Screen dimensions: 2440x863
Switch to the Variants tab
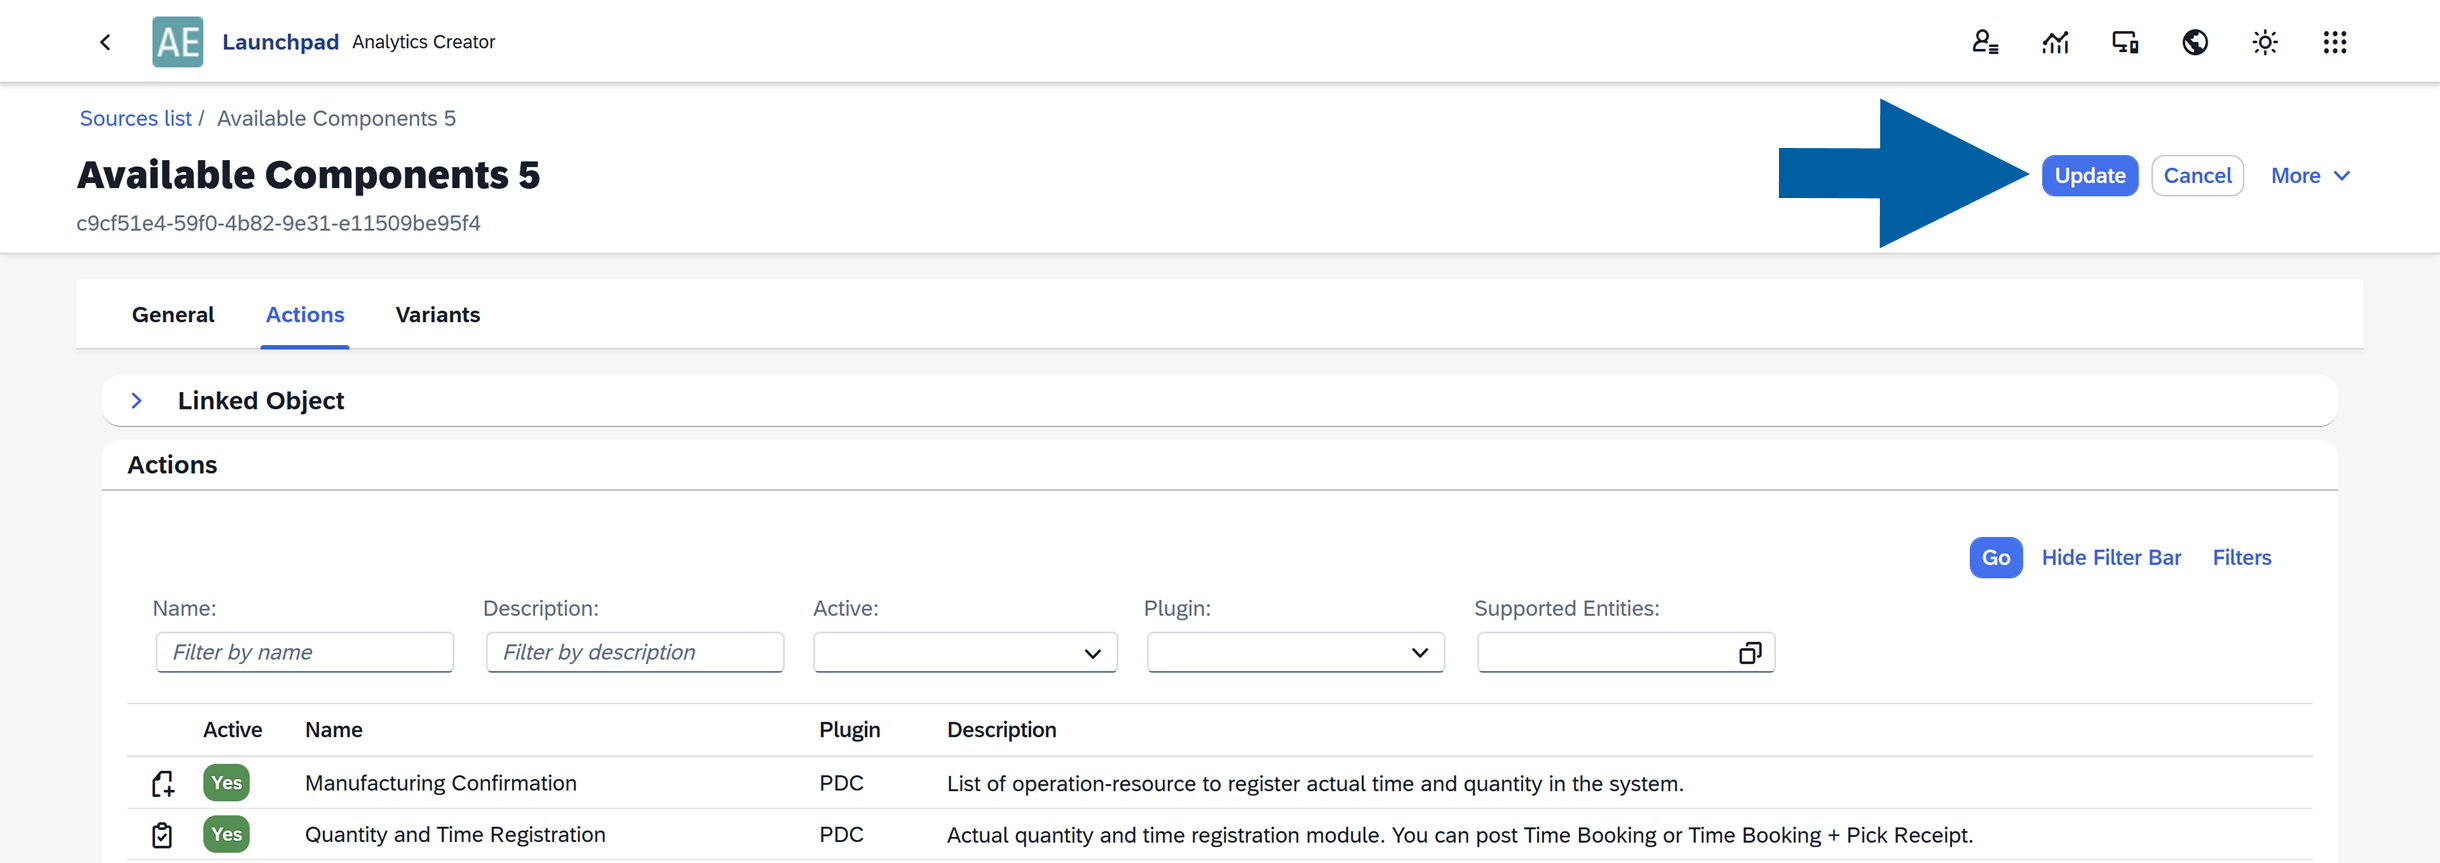click(438, 315)
